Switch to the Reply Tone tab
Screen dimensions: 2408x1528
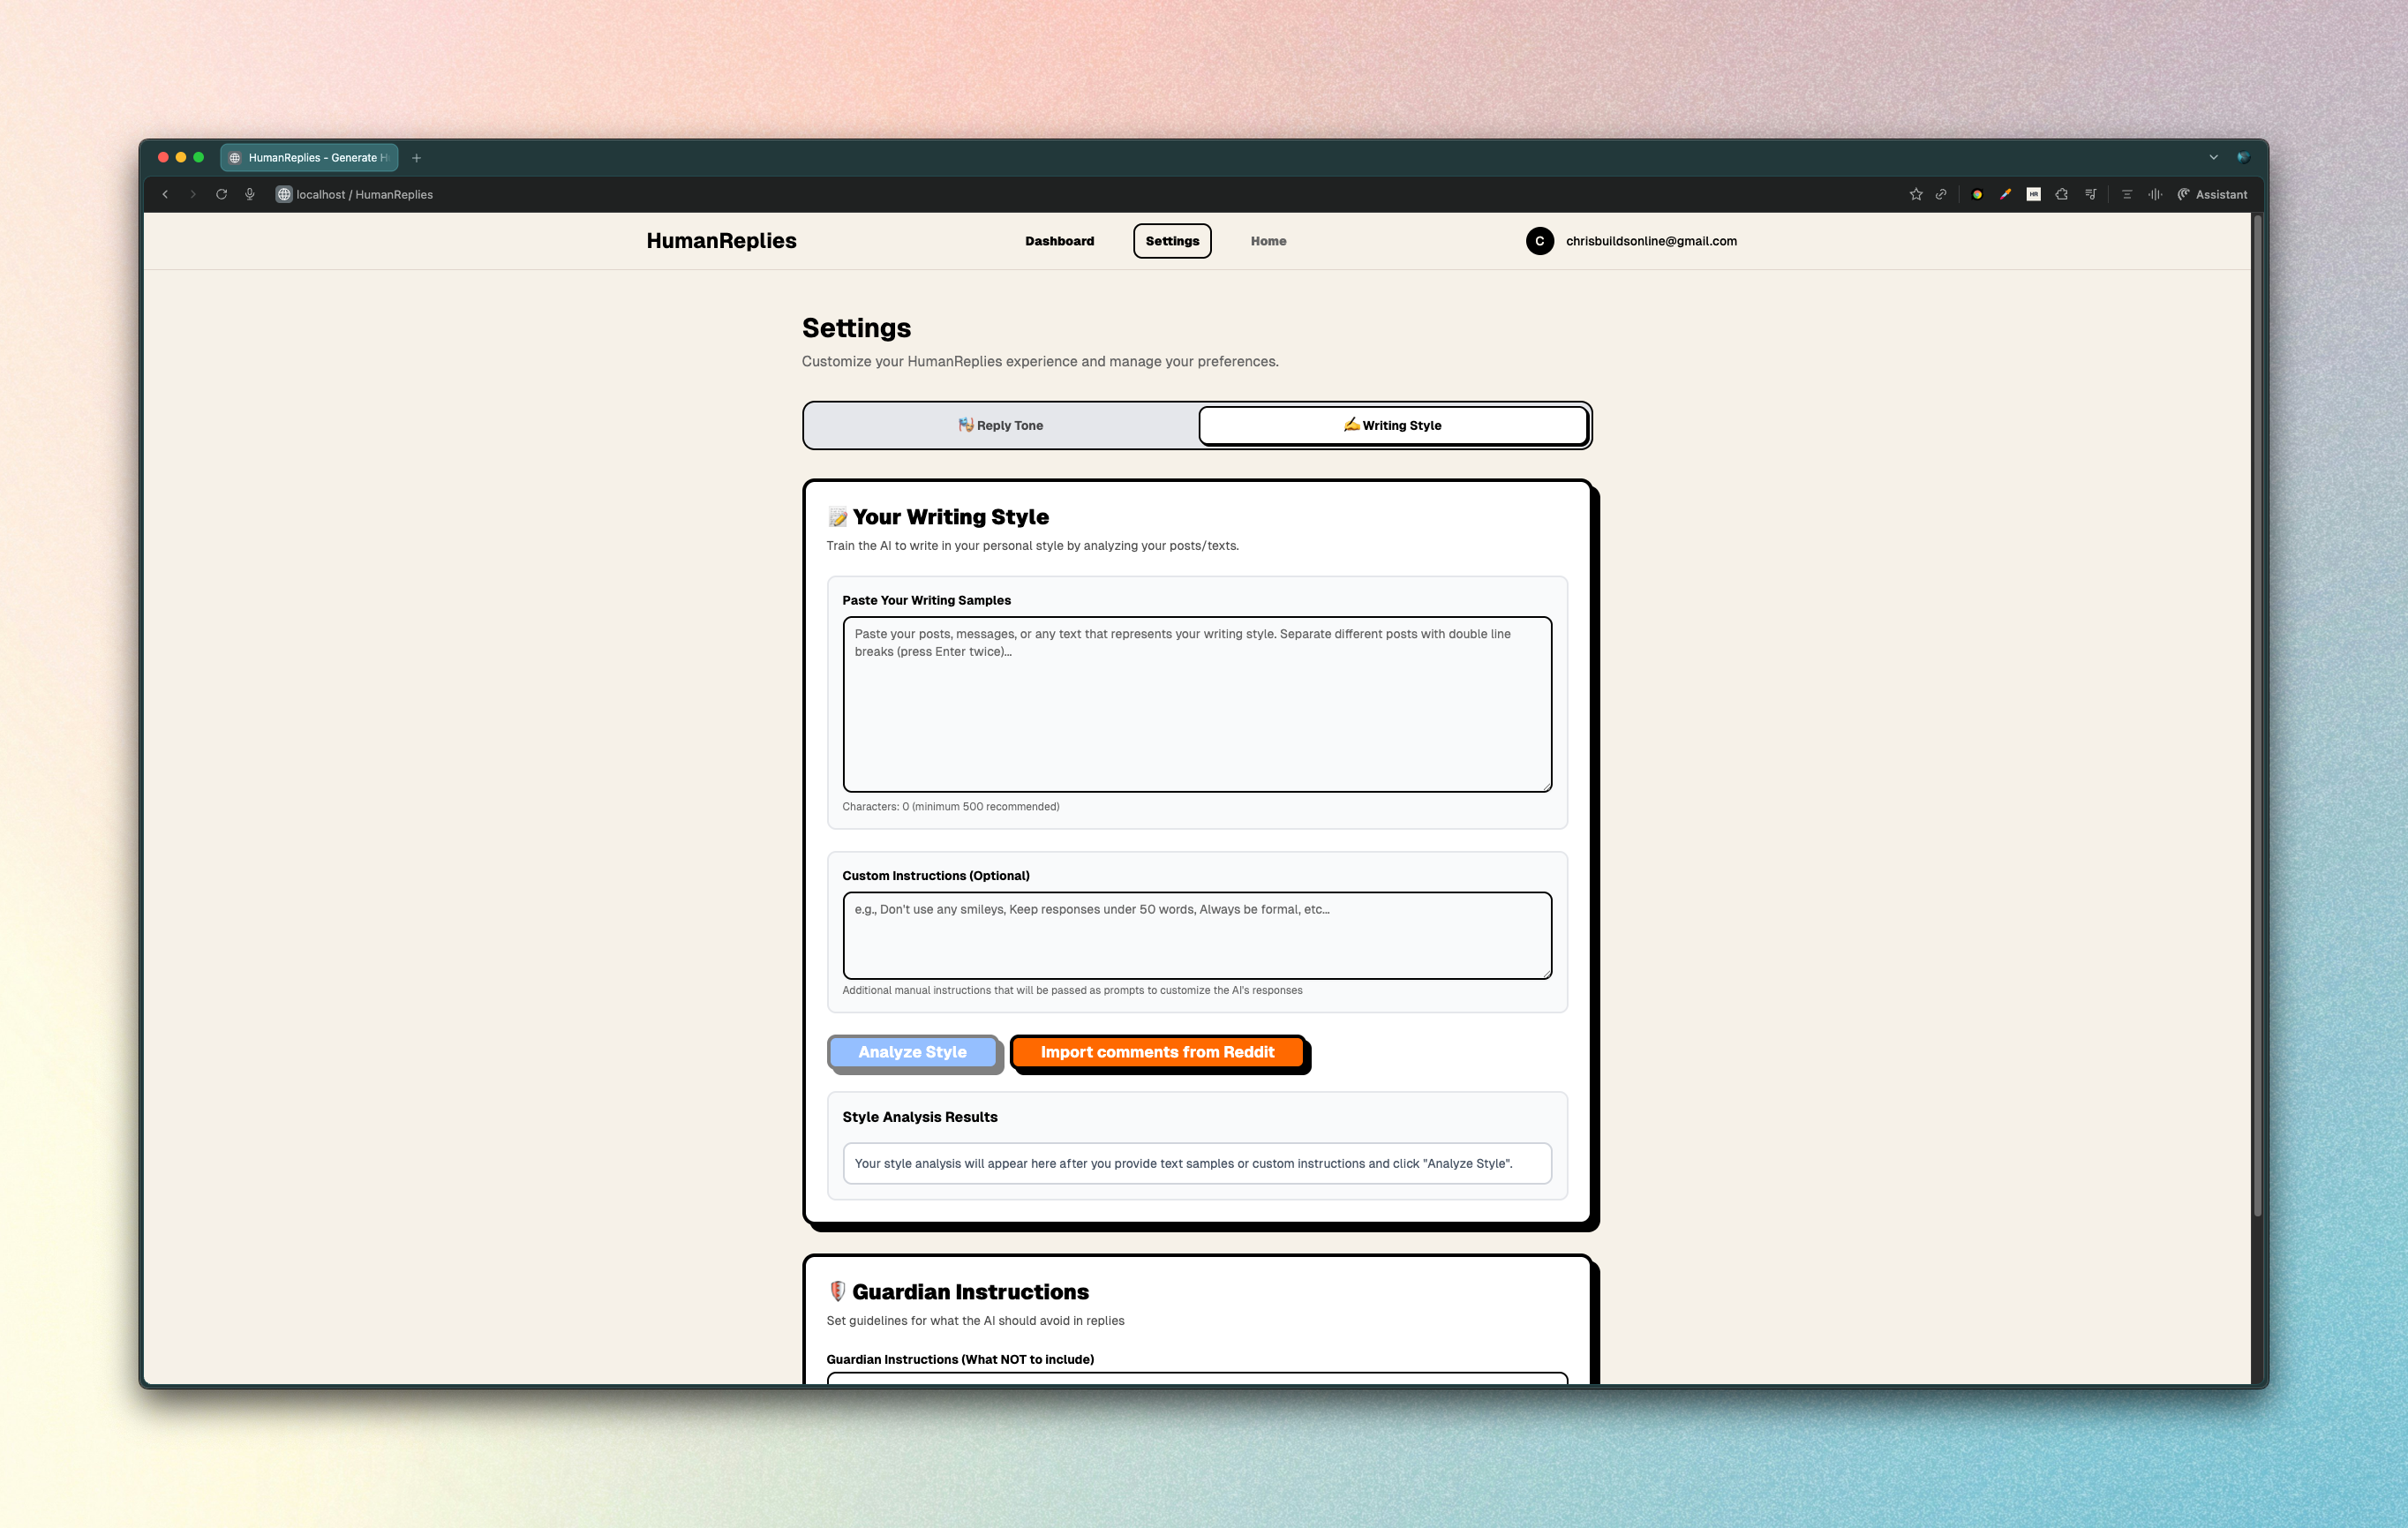click(1000, 425)
